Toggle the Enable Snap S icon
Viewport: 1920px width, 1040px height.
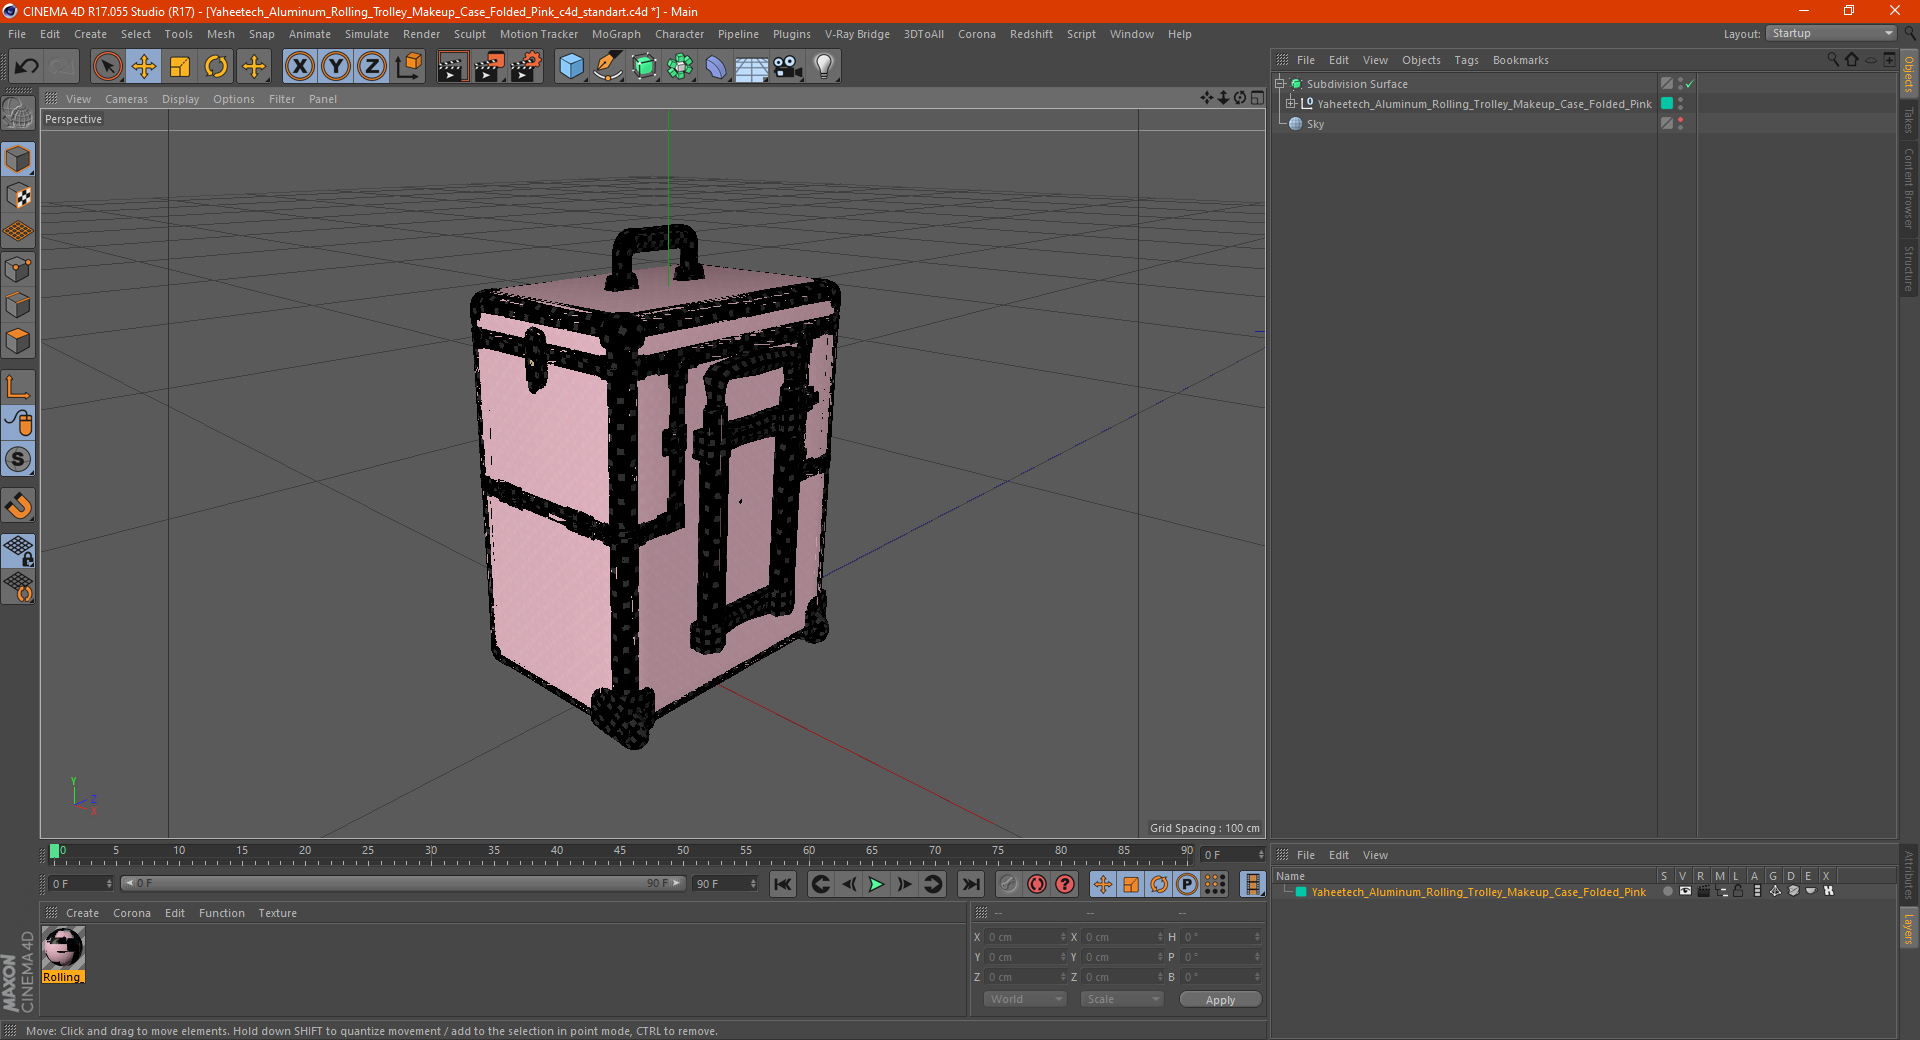pos(18,460)
